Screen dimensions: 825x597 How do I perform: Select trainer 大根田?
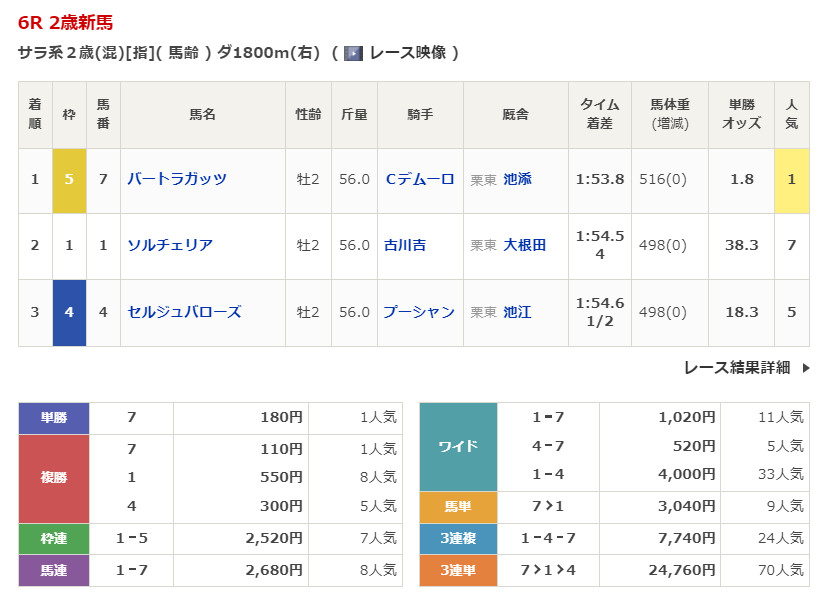pyautogui.click(x=524, y=245)
